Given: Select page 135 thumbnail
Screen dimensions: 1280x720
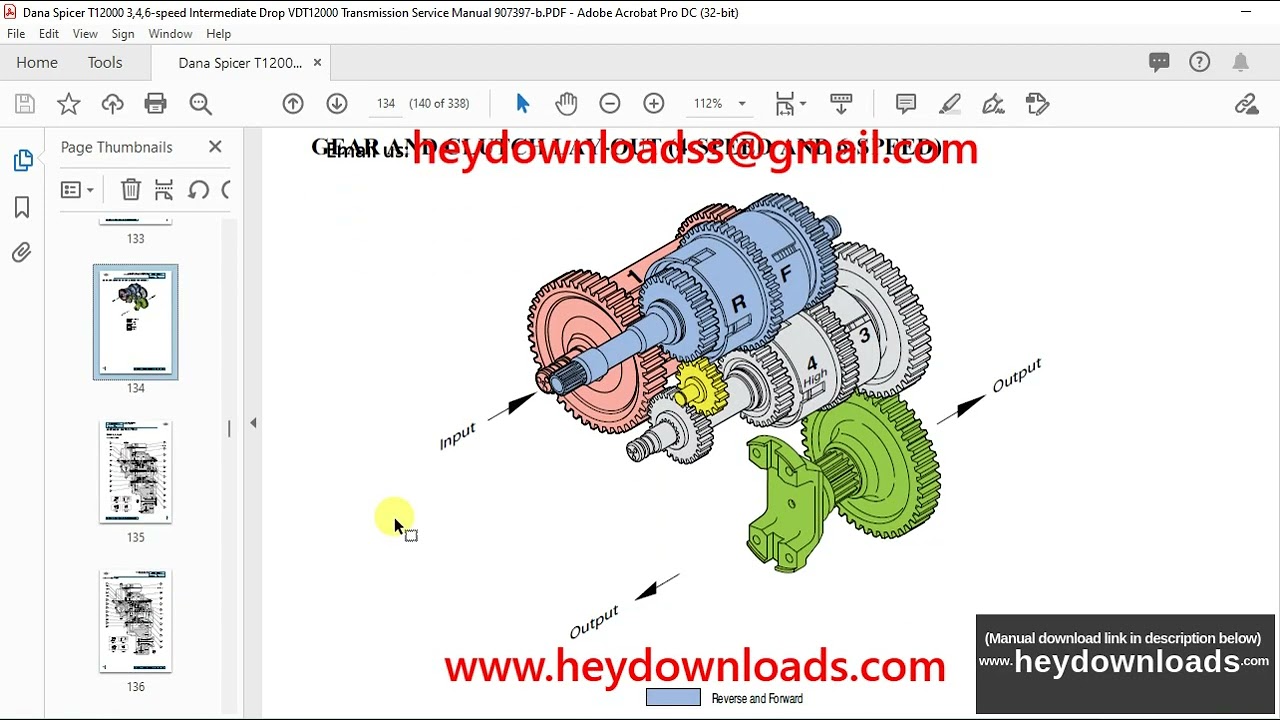Looking at the screenshot, I should coord(135,472).
